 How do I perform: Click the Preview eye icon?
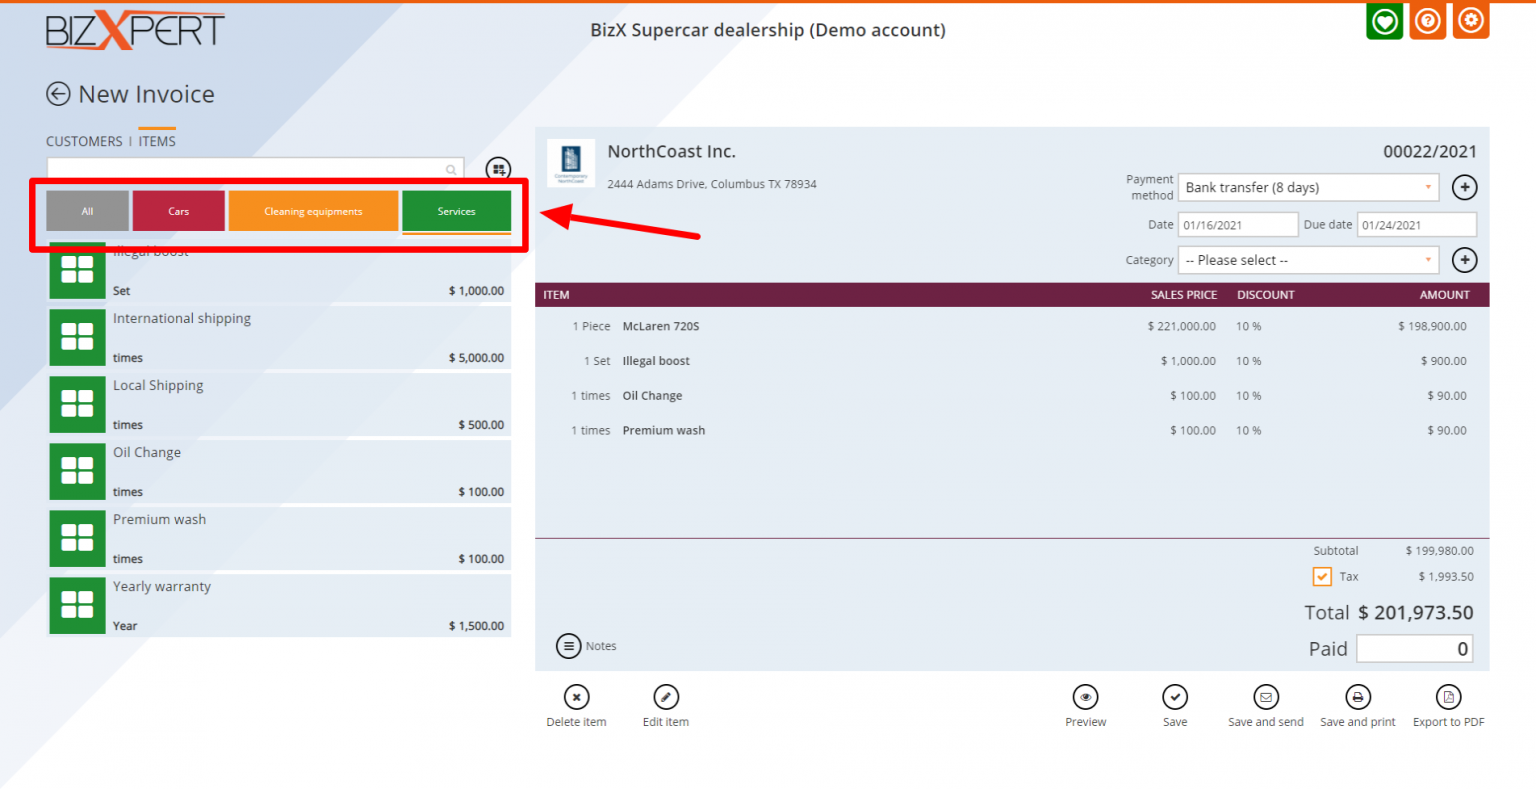pos(1085,697)
